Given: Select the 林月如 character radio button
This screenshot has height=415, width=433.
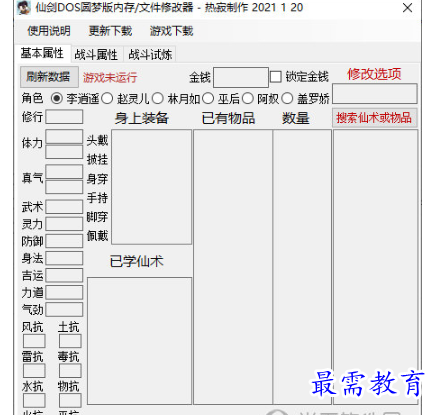Looking at the screenshot, I should pyautogui.click(x=158, y=98).
